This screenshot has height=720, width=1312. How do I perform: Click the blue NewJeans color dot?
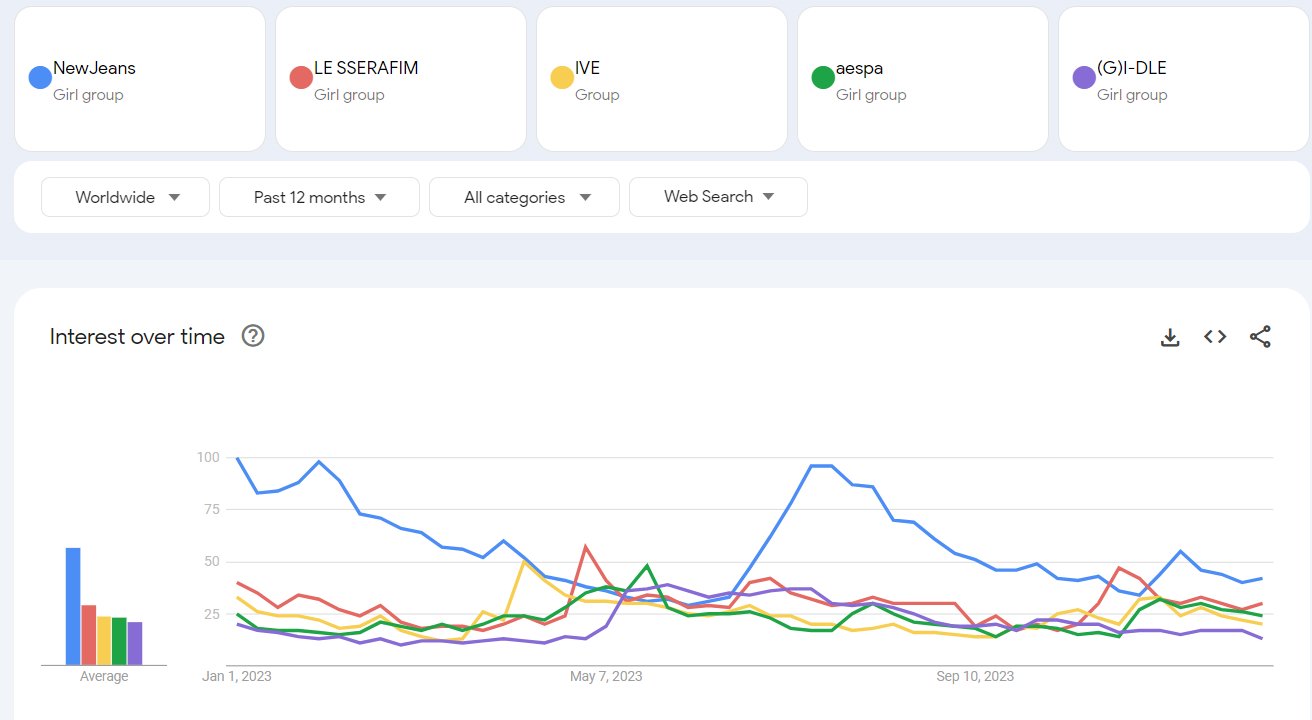[x=40, y=77]
